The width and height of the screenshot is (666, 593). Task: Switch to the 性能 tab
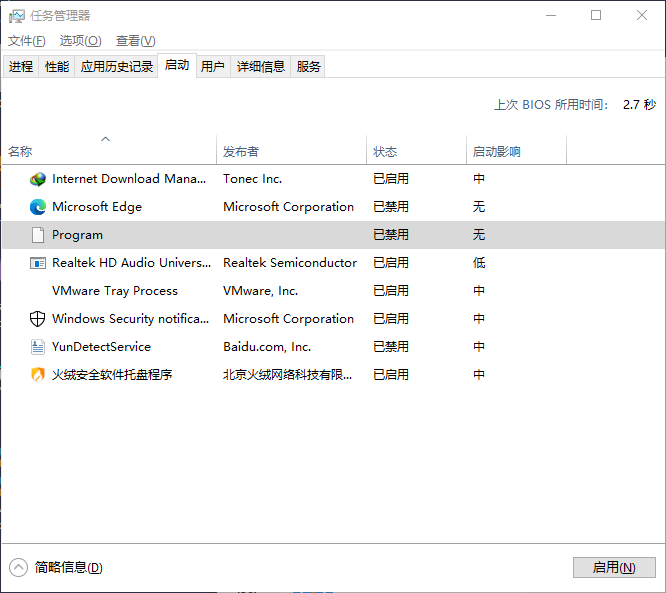tap(57, 67)
